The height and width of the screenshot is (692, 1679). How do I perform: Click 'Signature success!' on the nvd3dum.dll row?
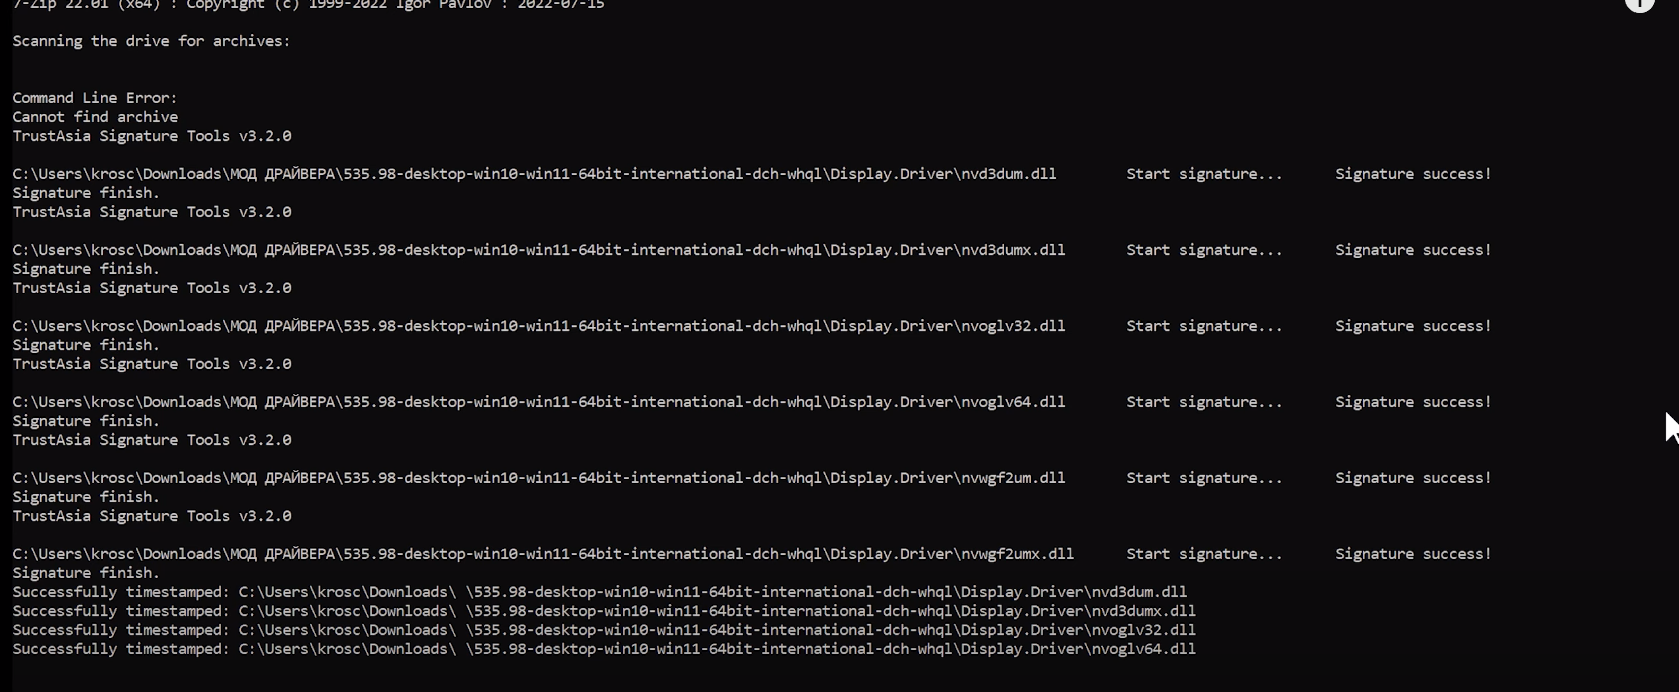tap(1413, 174)
